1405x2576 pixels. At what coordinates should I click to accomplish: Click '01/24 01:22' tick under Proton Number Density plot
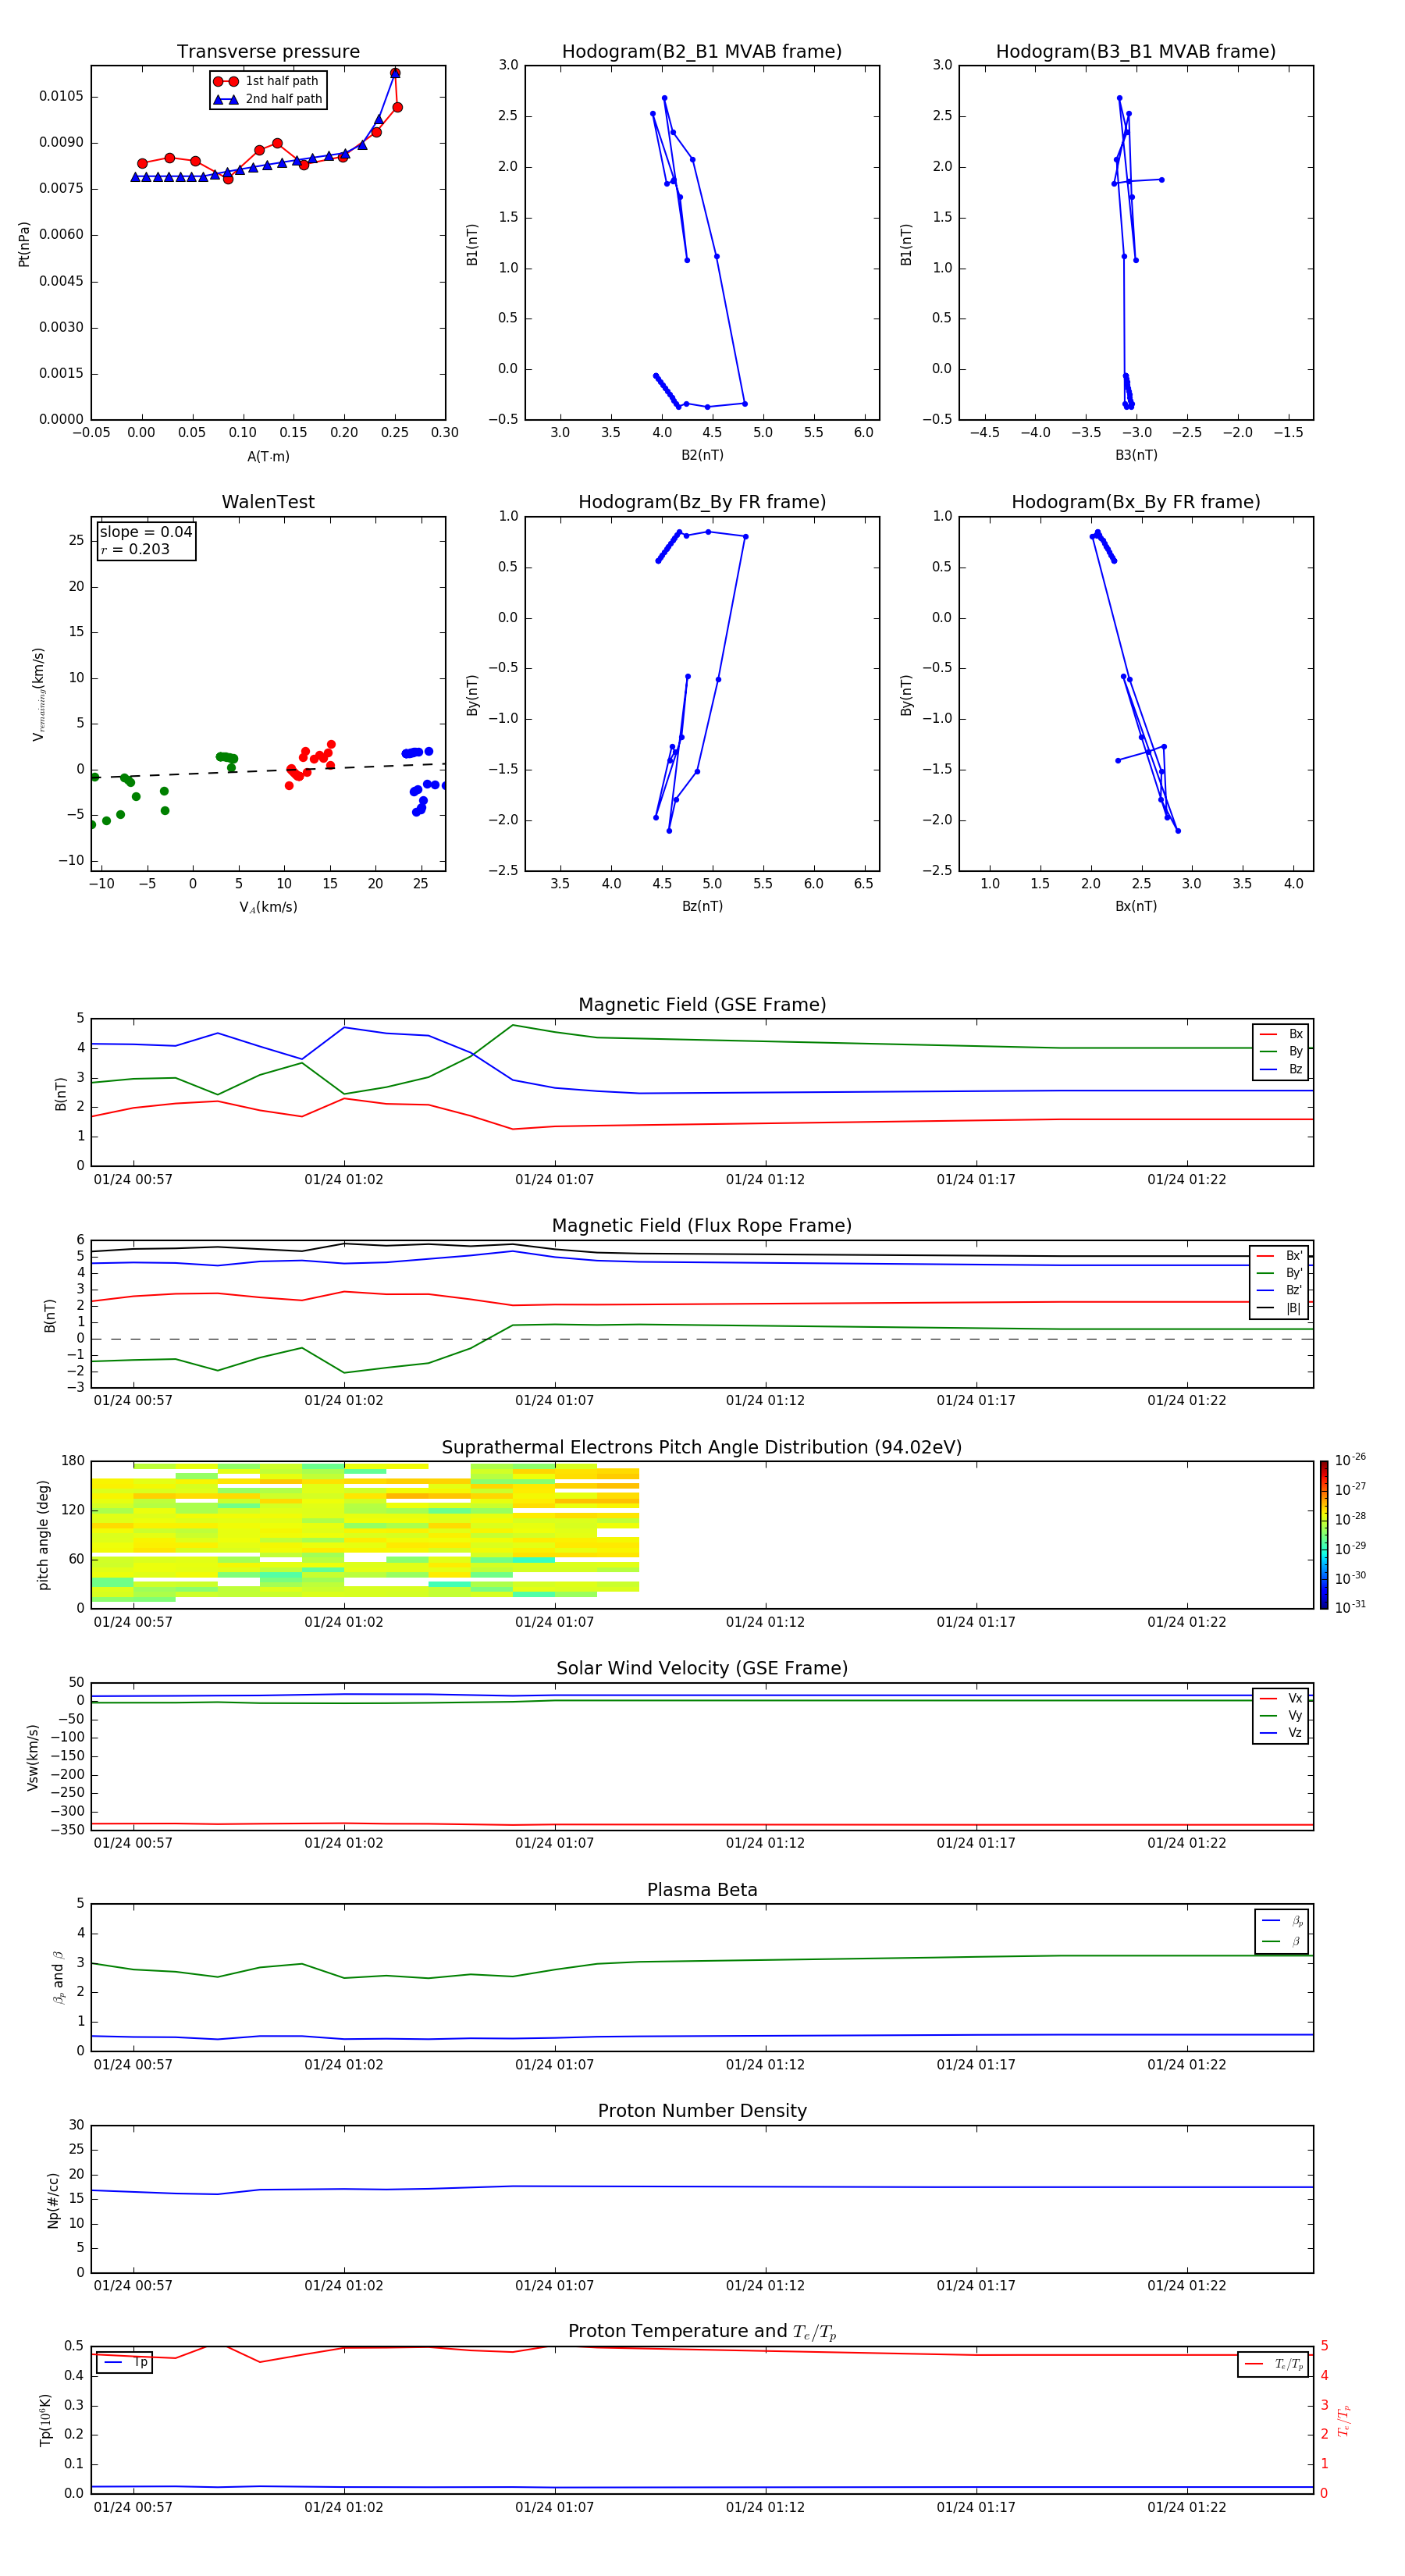1186,2286
